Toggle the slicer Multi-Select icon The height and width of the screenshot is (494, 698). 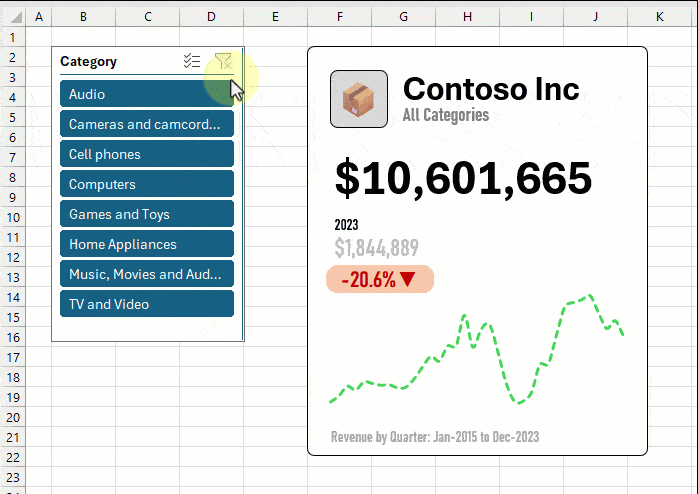tap(192, 61)
